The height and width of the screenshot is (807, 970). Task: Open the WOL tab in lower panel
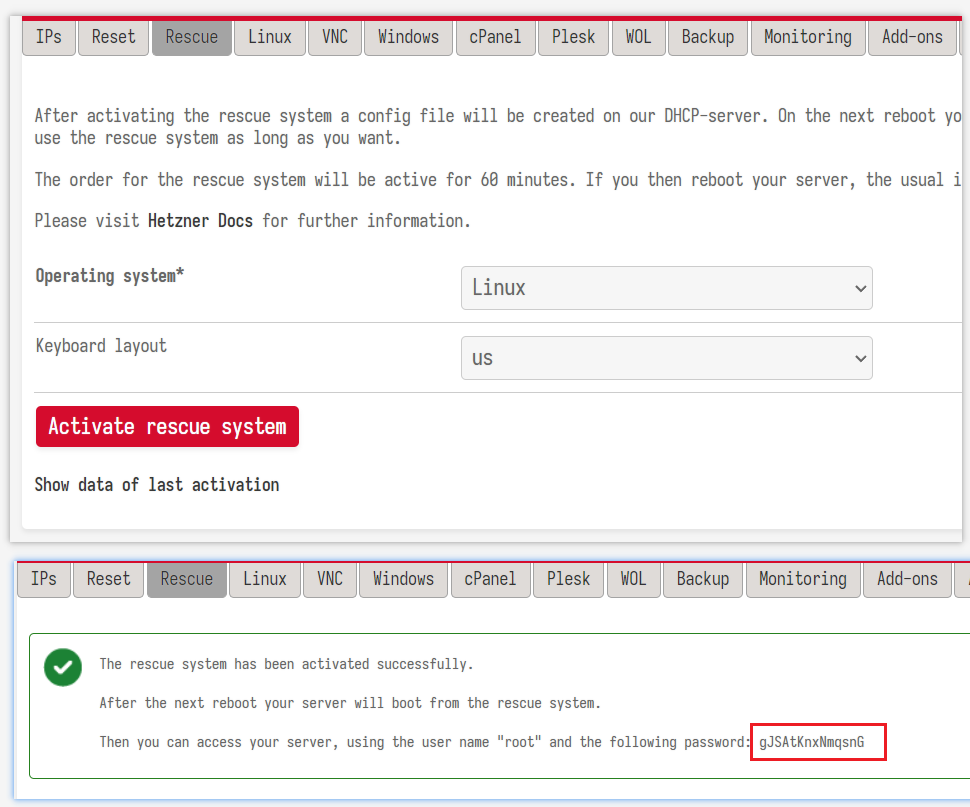pos(633,579)
